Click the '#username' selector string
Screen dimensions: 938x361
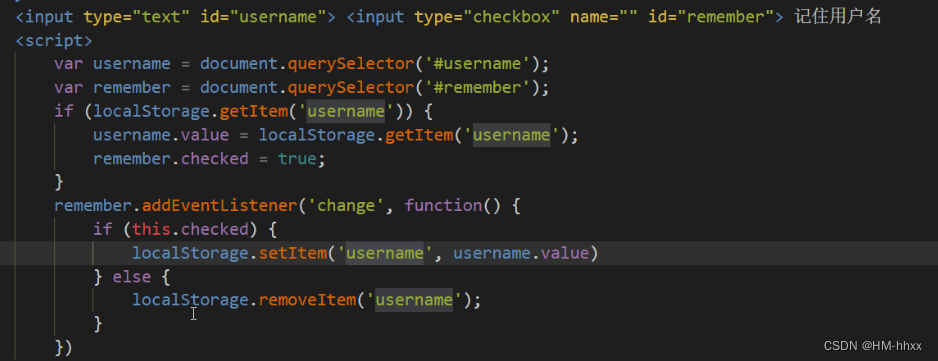(477, 64)
